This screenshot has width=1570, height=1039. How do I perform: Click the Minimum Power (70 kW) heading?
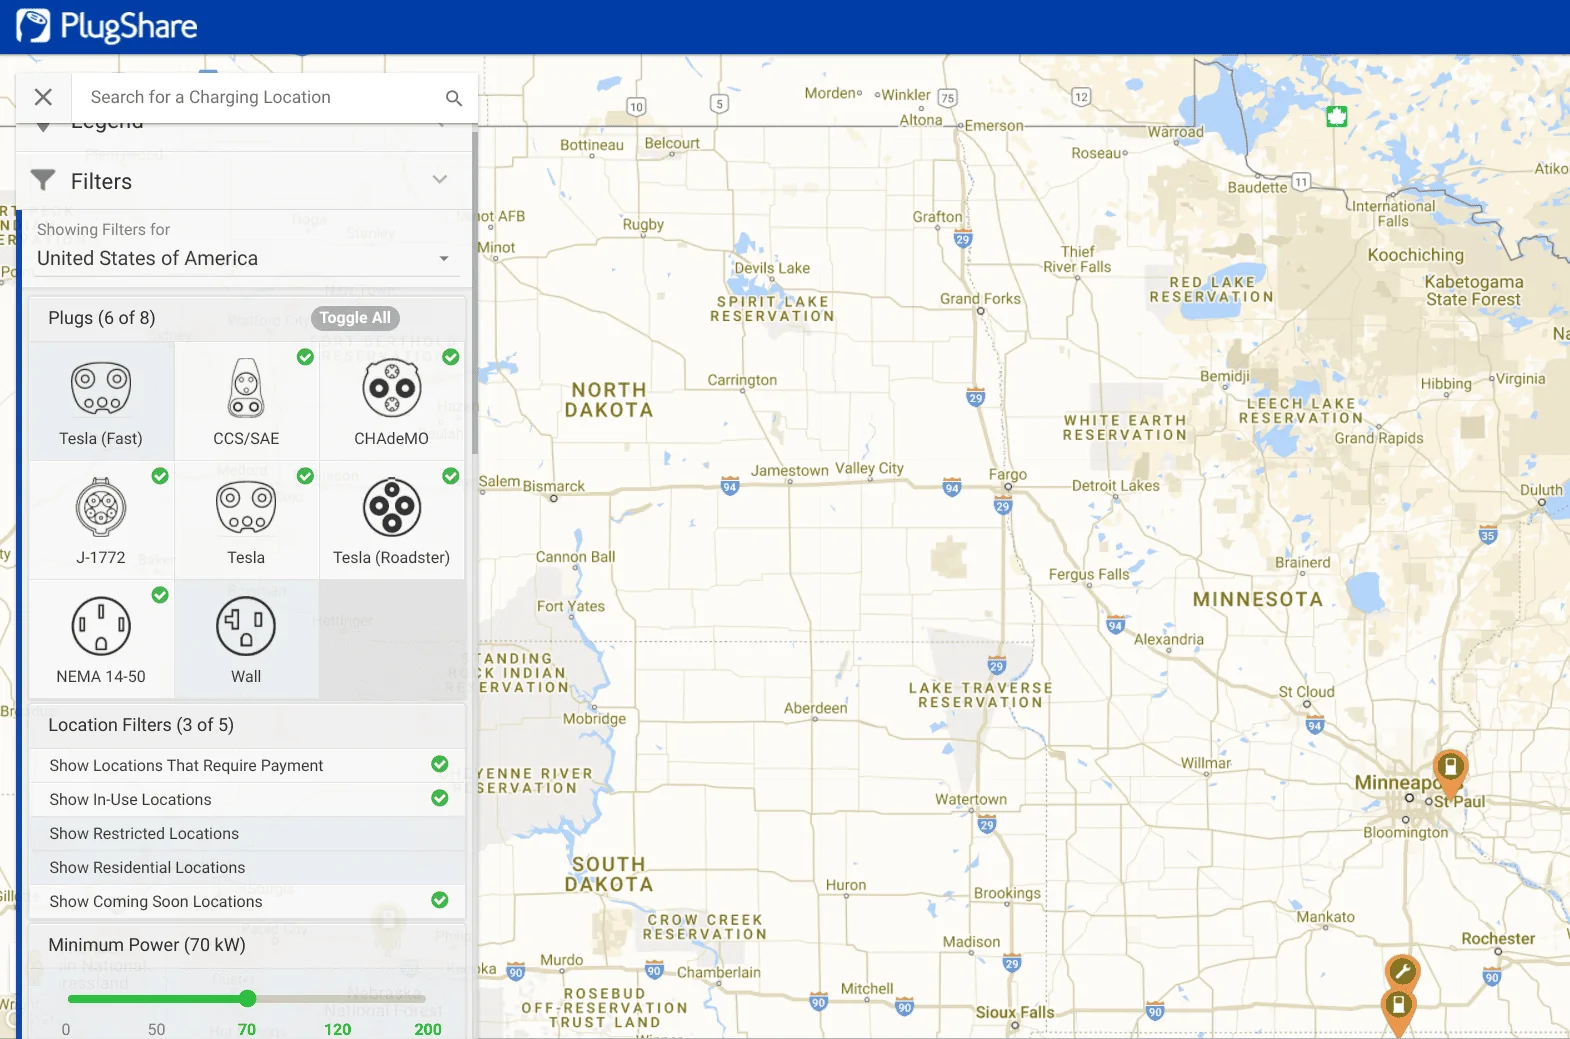click(x=147, y=945)
